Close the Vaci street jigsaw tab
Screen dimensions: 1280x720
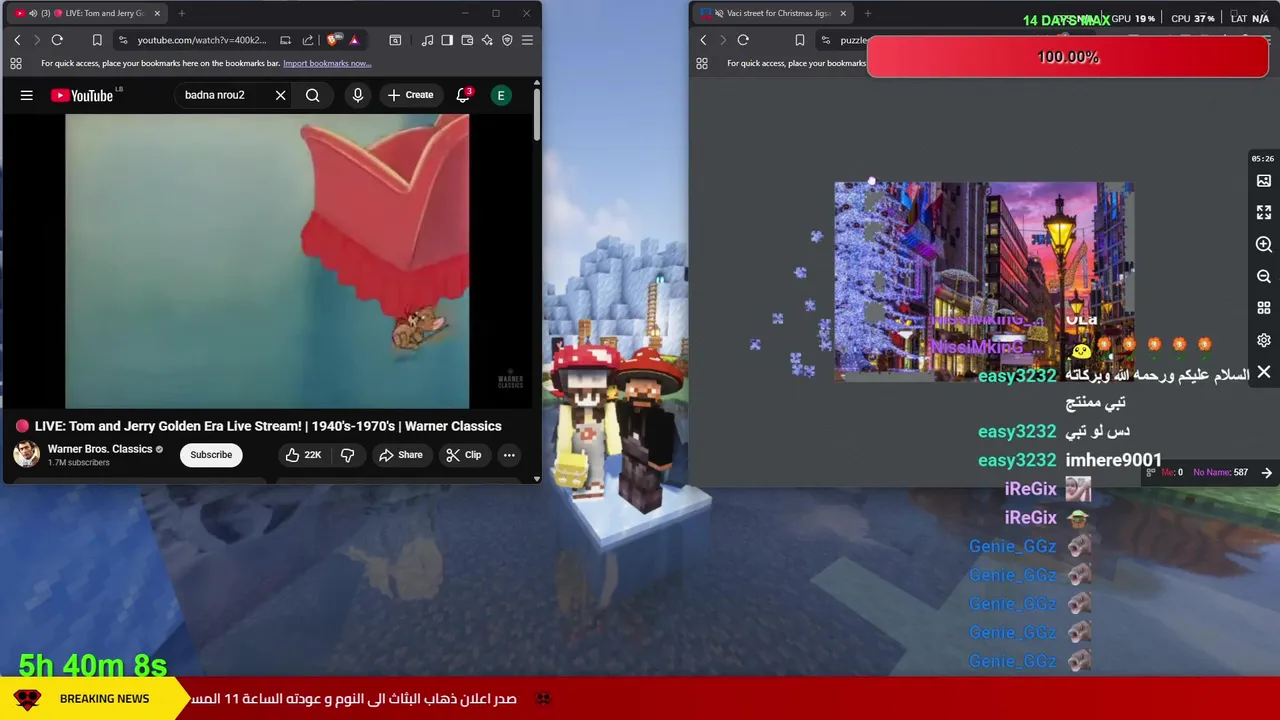coord(843,13)
